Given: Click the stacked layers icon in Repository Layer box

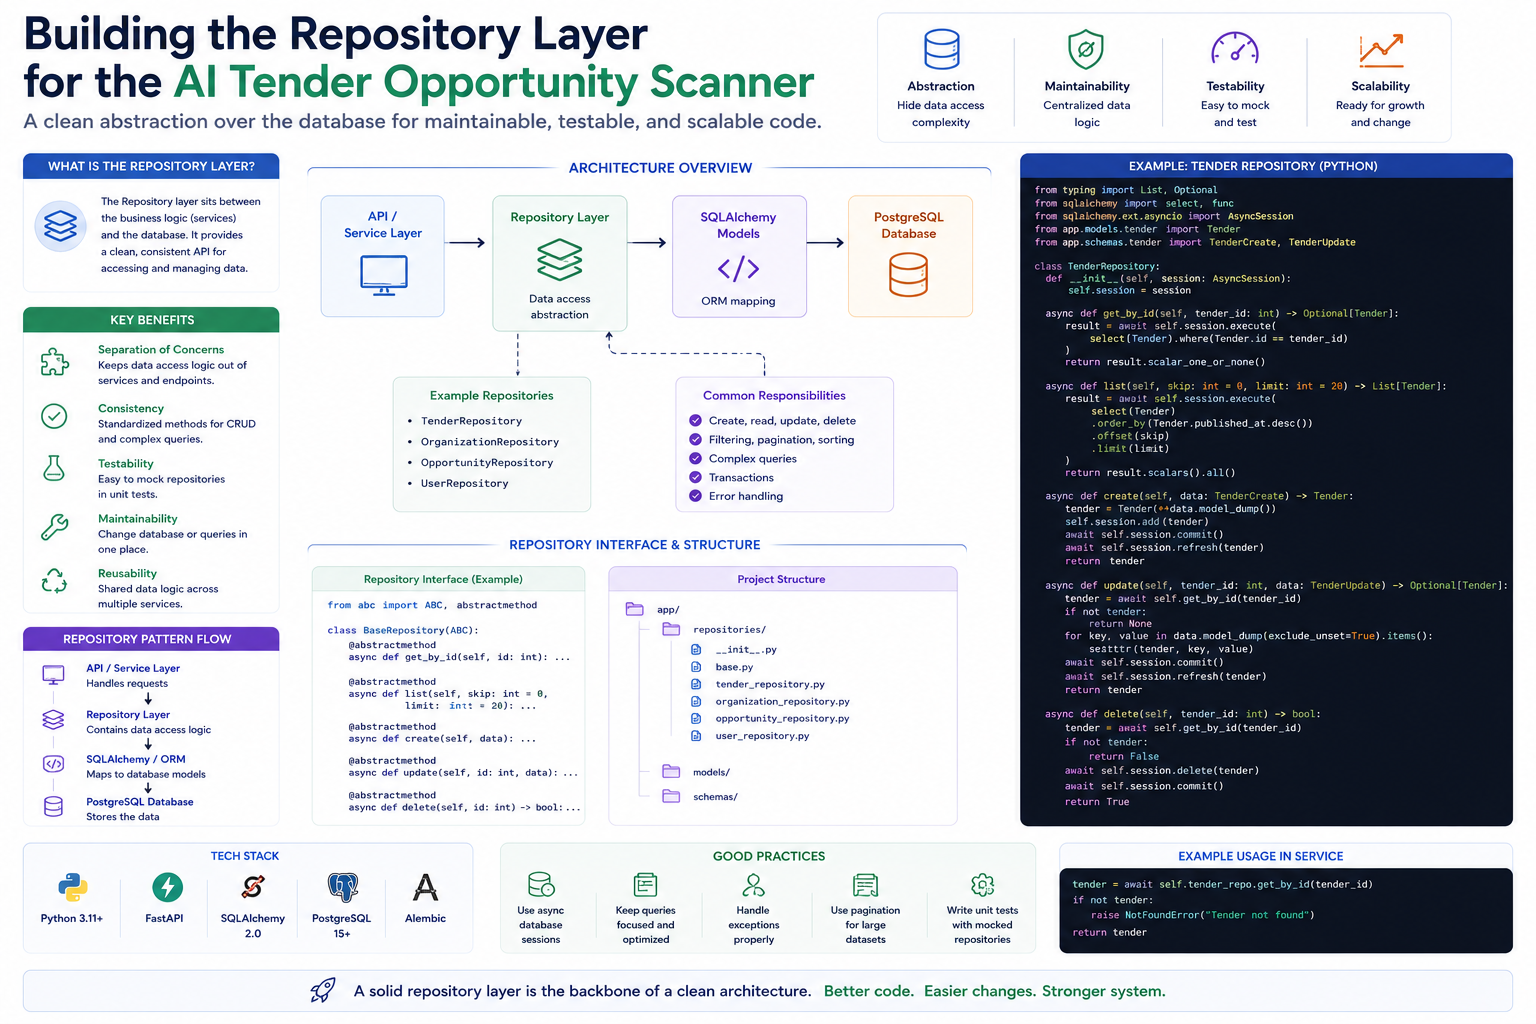Looking at the screenshot, I should click(x=559, y=260).
